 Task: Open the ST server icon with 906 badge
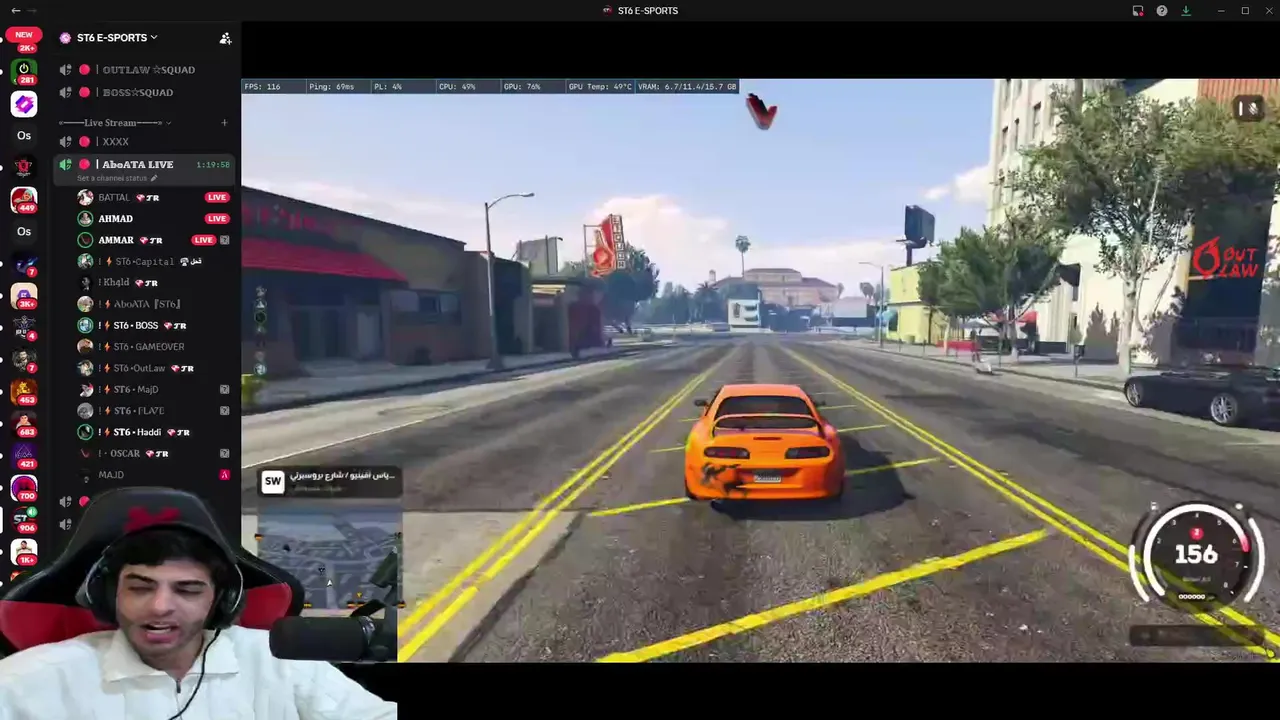click(x=24, y=520)
